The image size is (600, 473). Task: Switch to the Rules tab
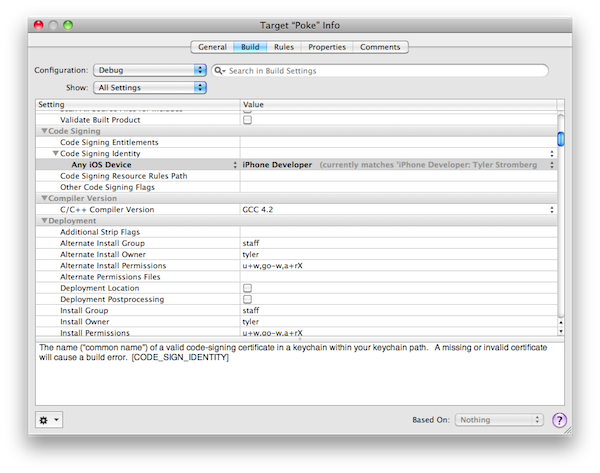coord(284,47)
